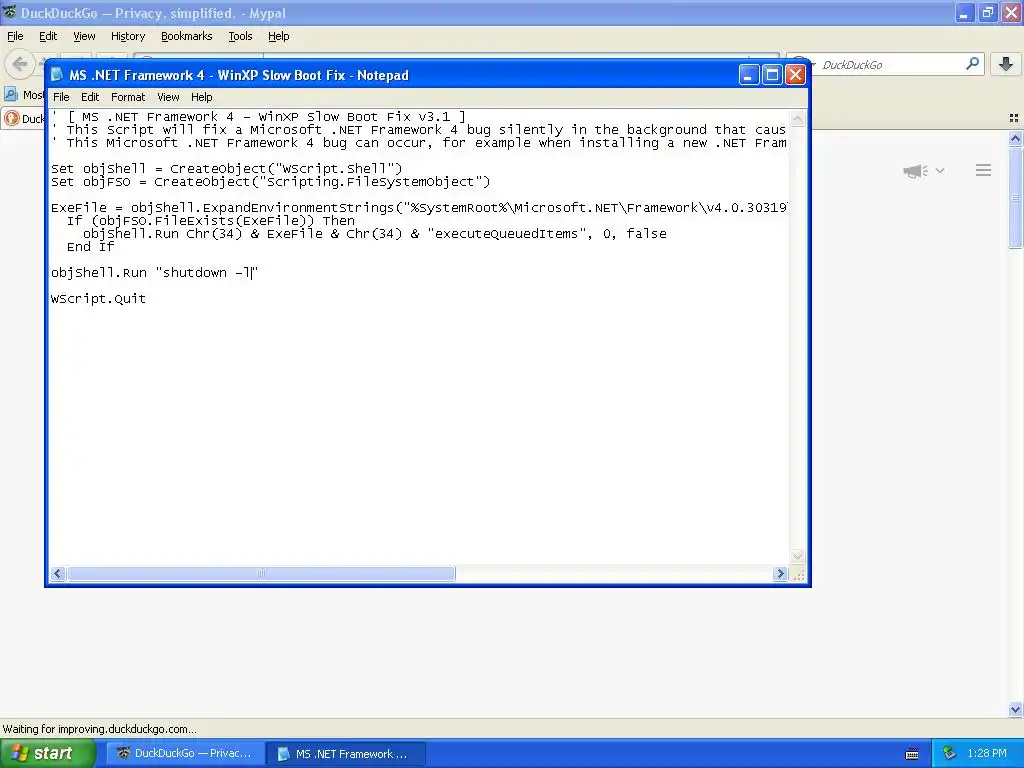
Task: Click the 'If (objFSO.FileExists(ExeFile)) Then' line
Action: tap(210, 221)
